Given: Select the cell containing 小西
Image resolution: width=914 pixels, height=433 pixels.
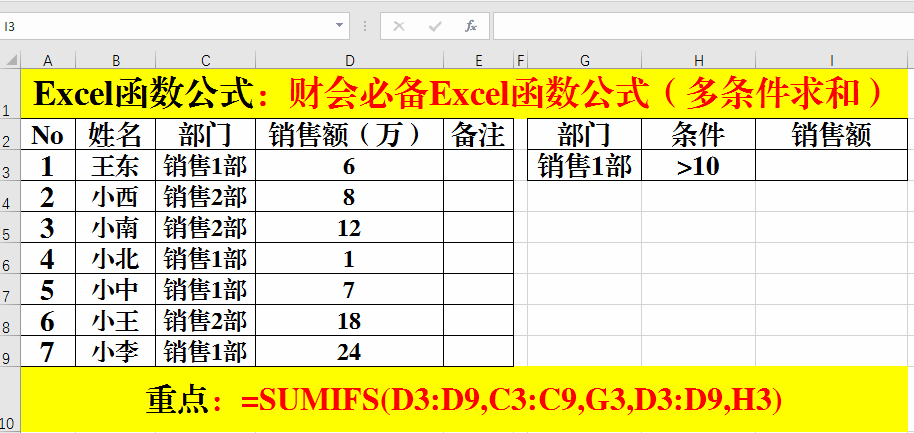Looking at the screenshot, I should point(115,196).
